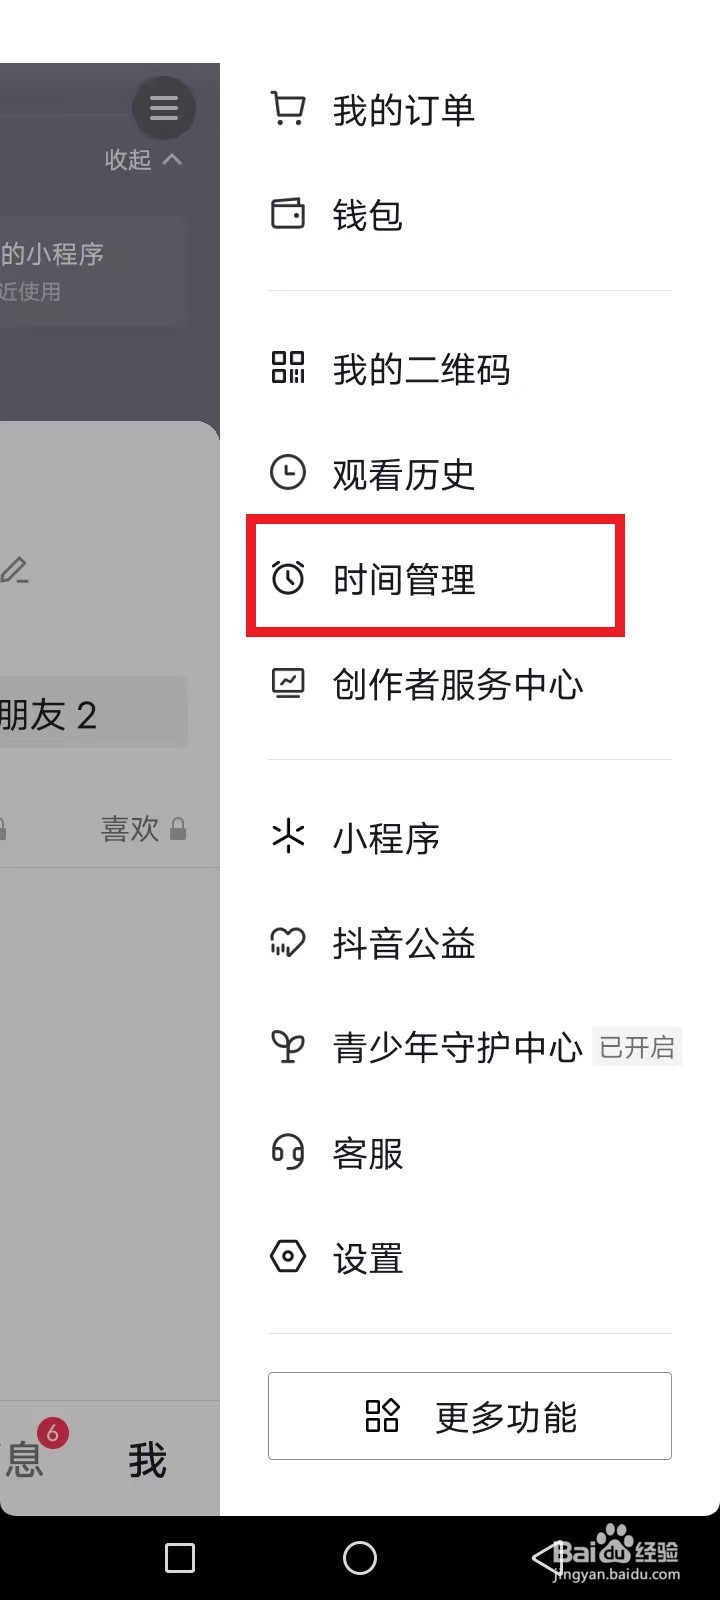Tap the 朋友 2 button

pyautogui.click(x=92, y=713)
